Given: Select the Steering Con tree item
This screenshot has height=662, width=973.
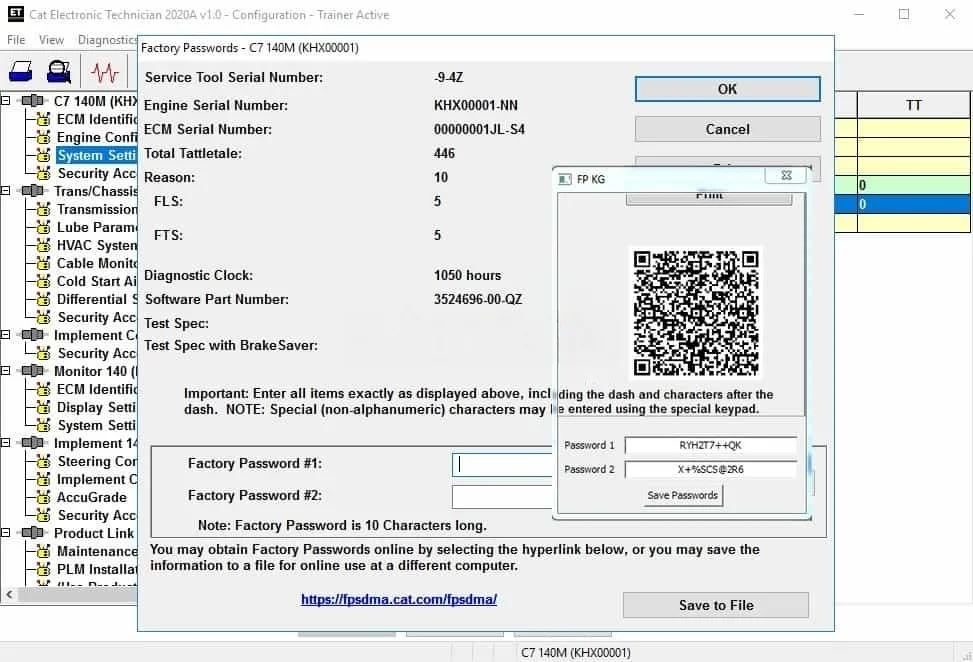Looking at the screenshot, I should coord(96,461).
